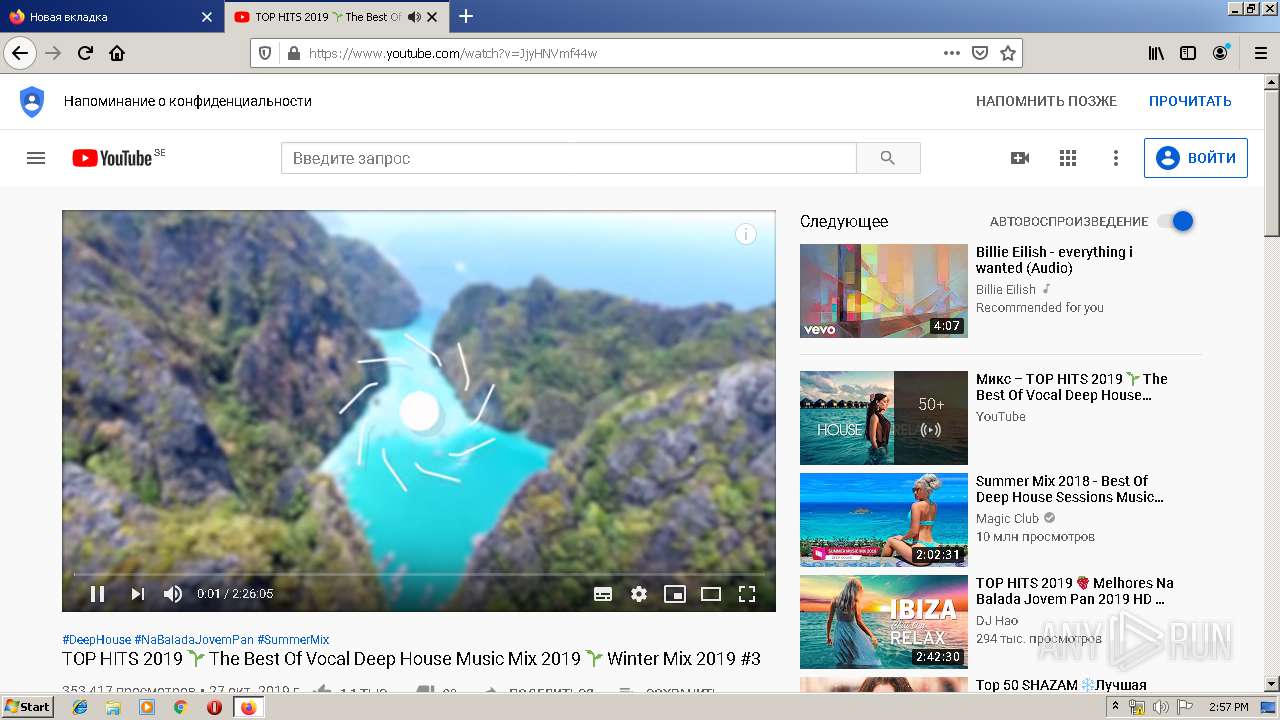Open a new browser tab

click(x=466, y=16)
